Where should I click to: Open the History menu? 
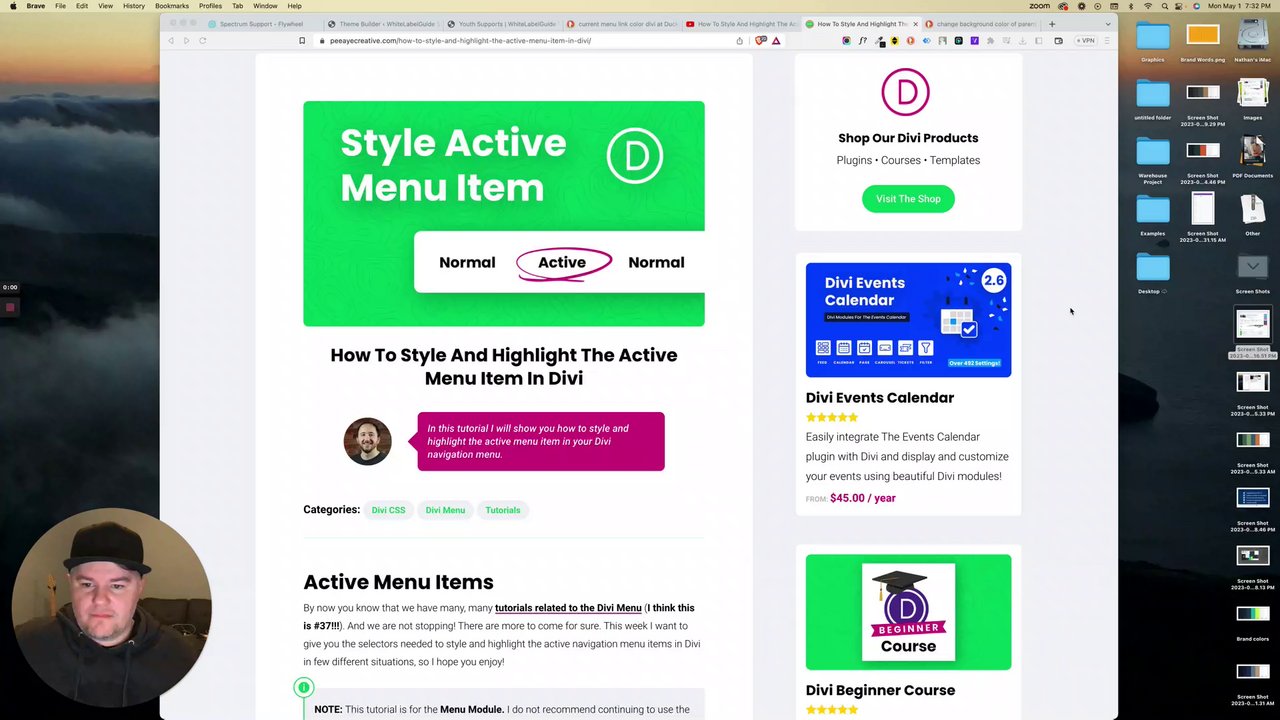[x=133, y=6]
